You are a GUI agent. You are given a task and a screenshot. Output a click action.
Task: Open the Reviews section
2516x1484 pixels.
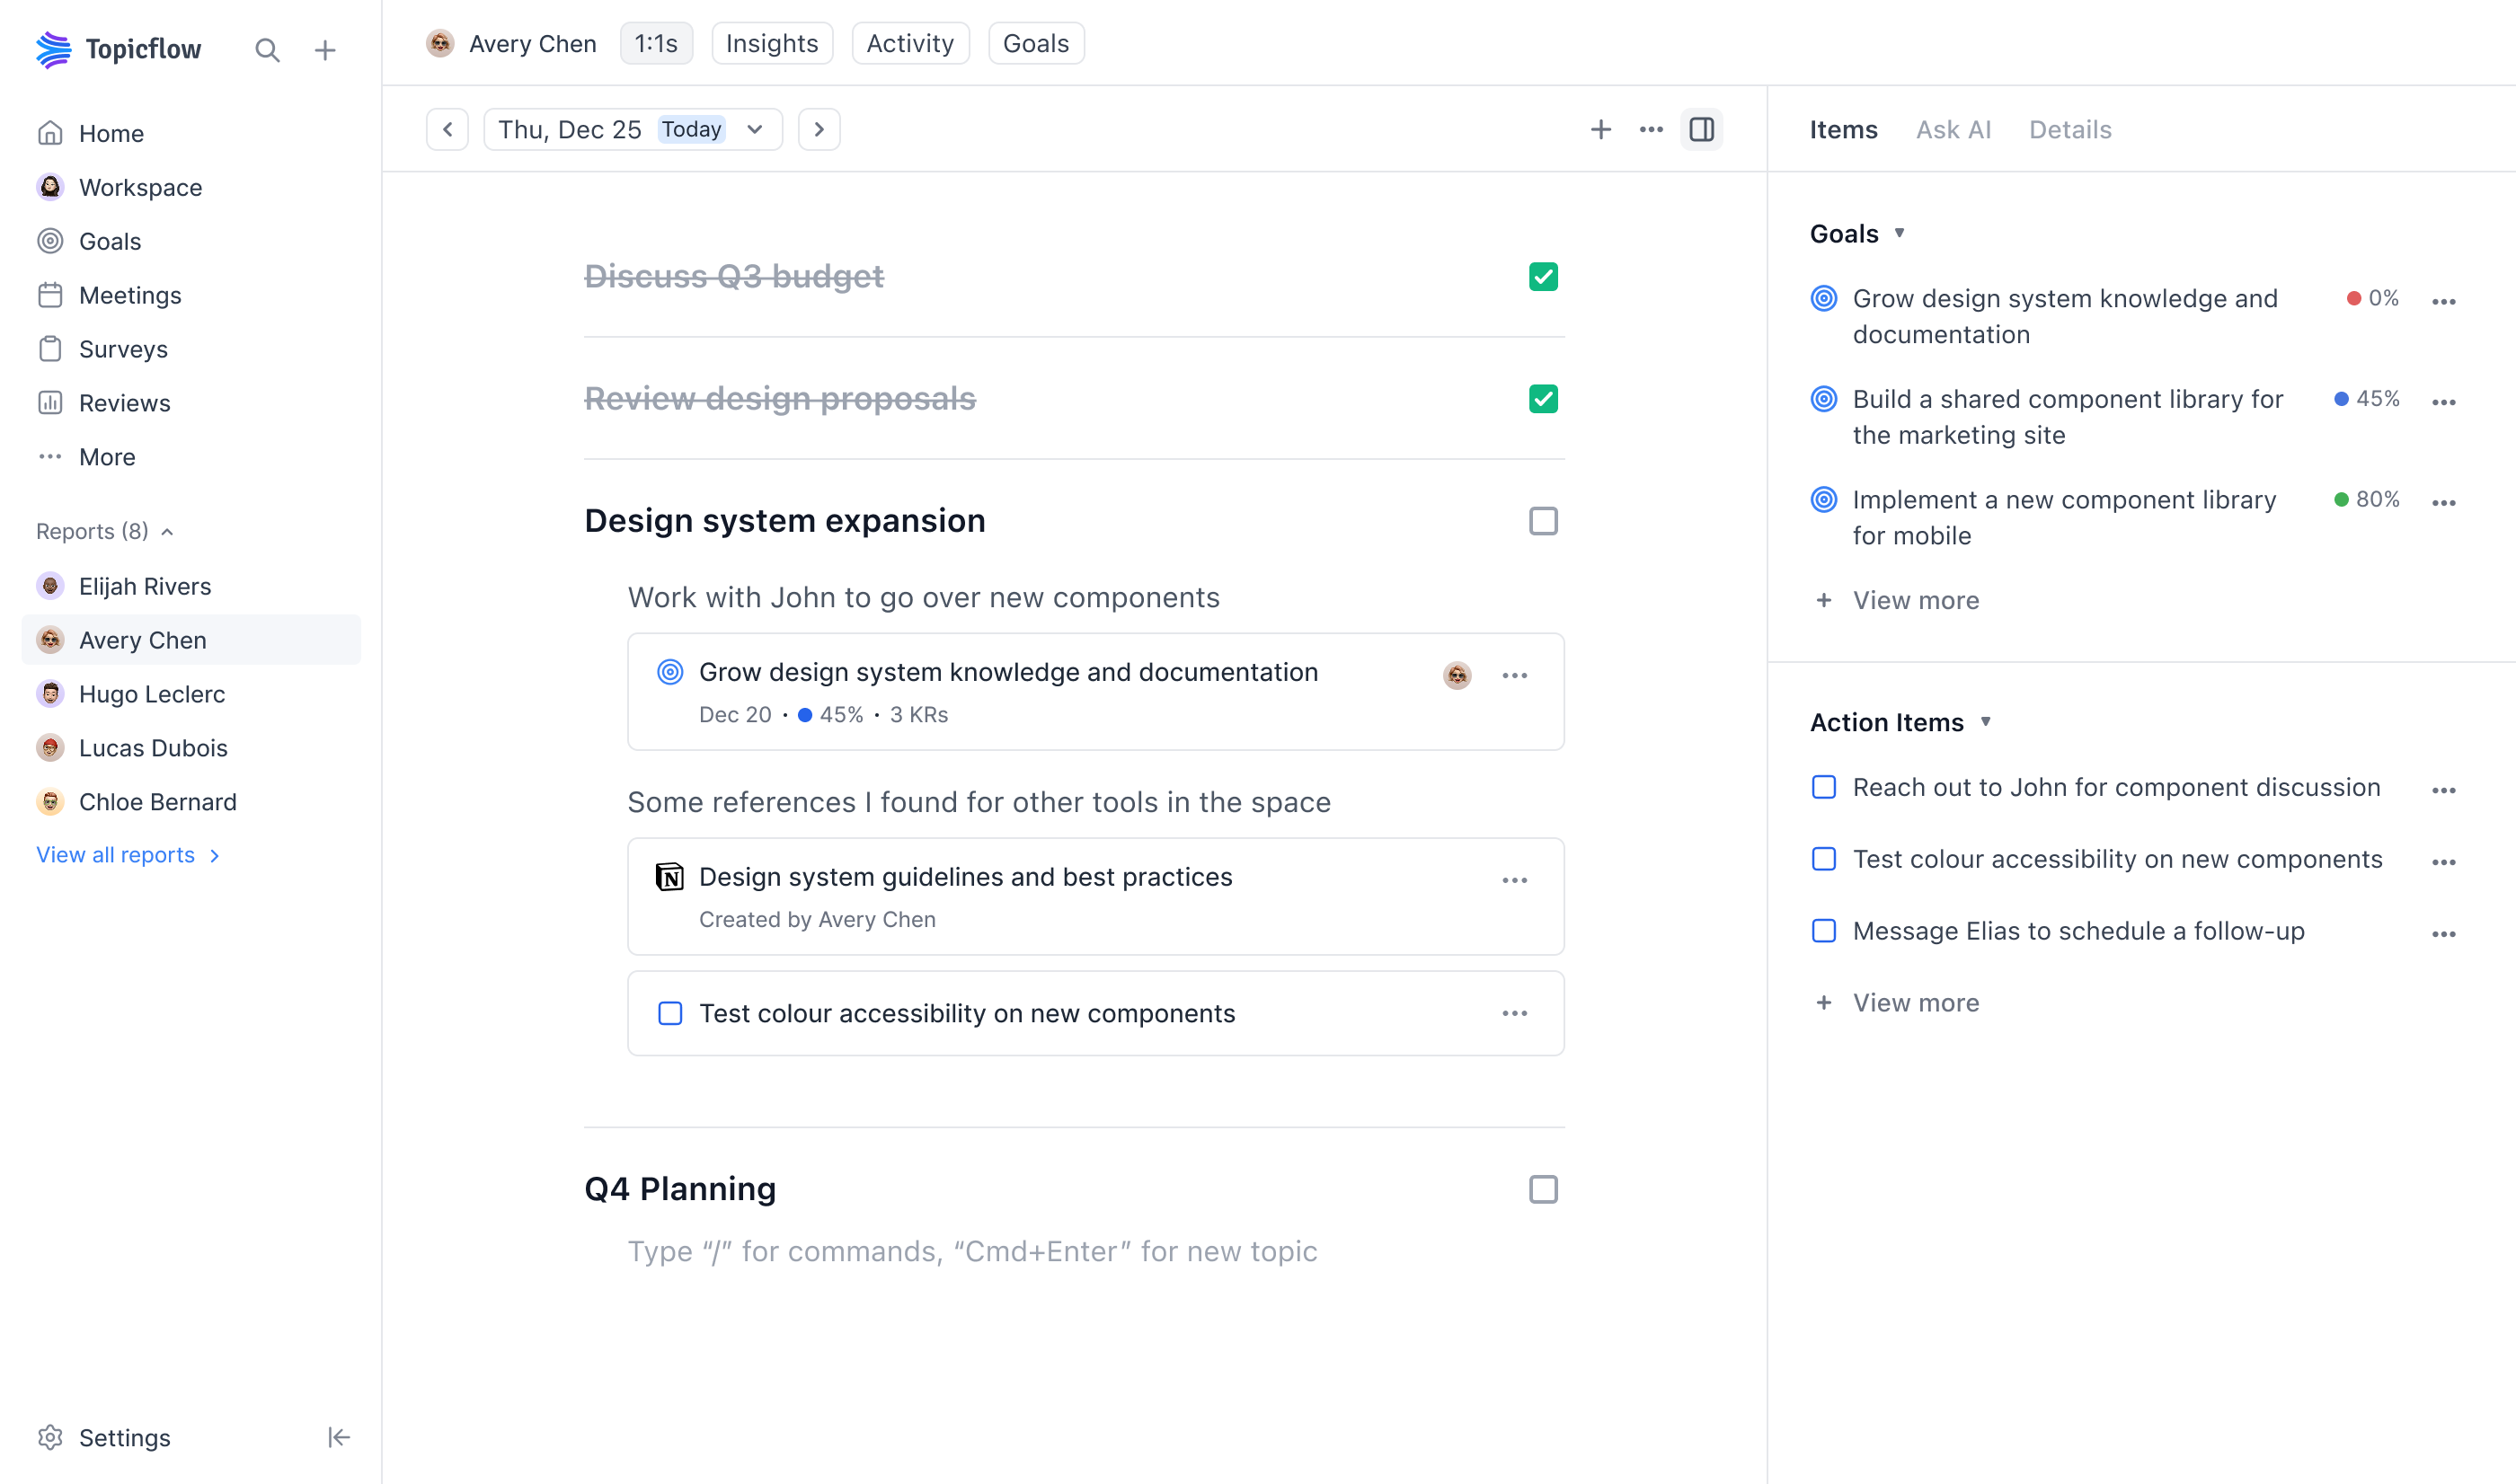pyautogui.click(x=125, y=402)
